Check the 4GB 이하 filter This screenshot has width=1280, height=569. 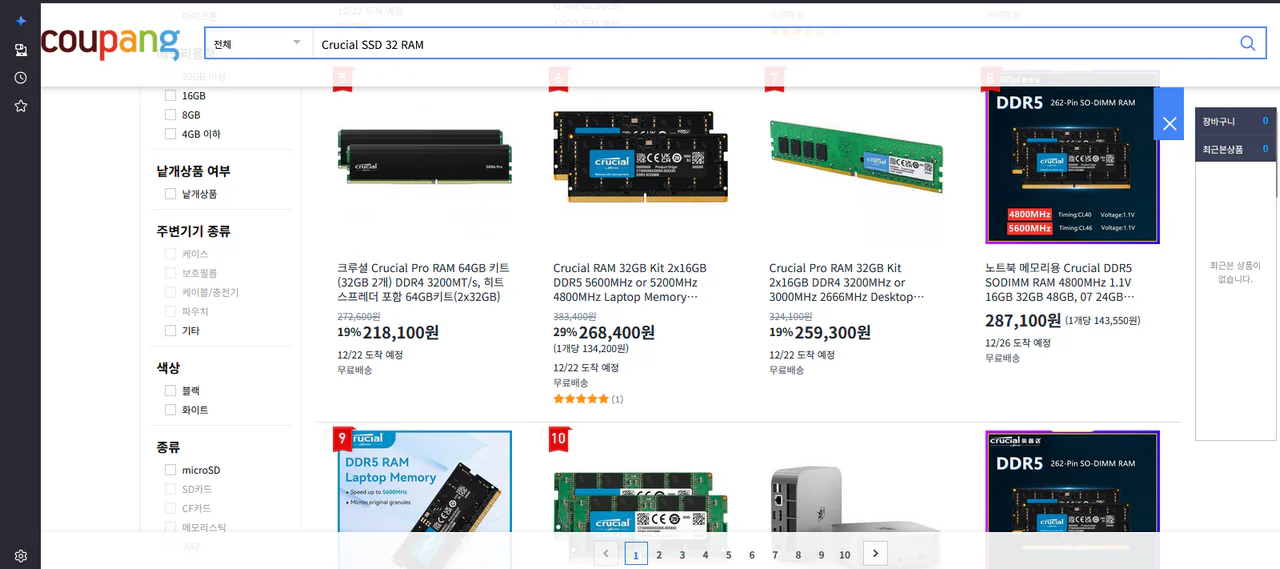tap(171, 134)
